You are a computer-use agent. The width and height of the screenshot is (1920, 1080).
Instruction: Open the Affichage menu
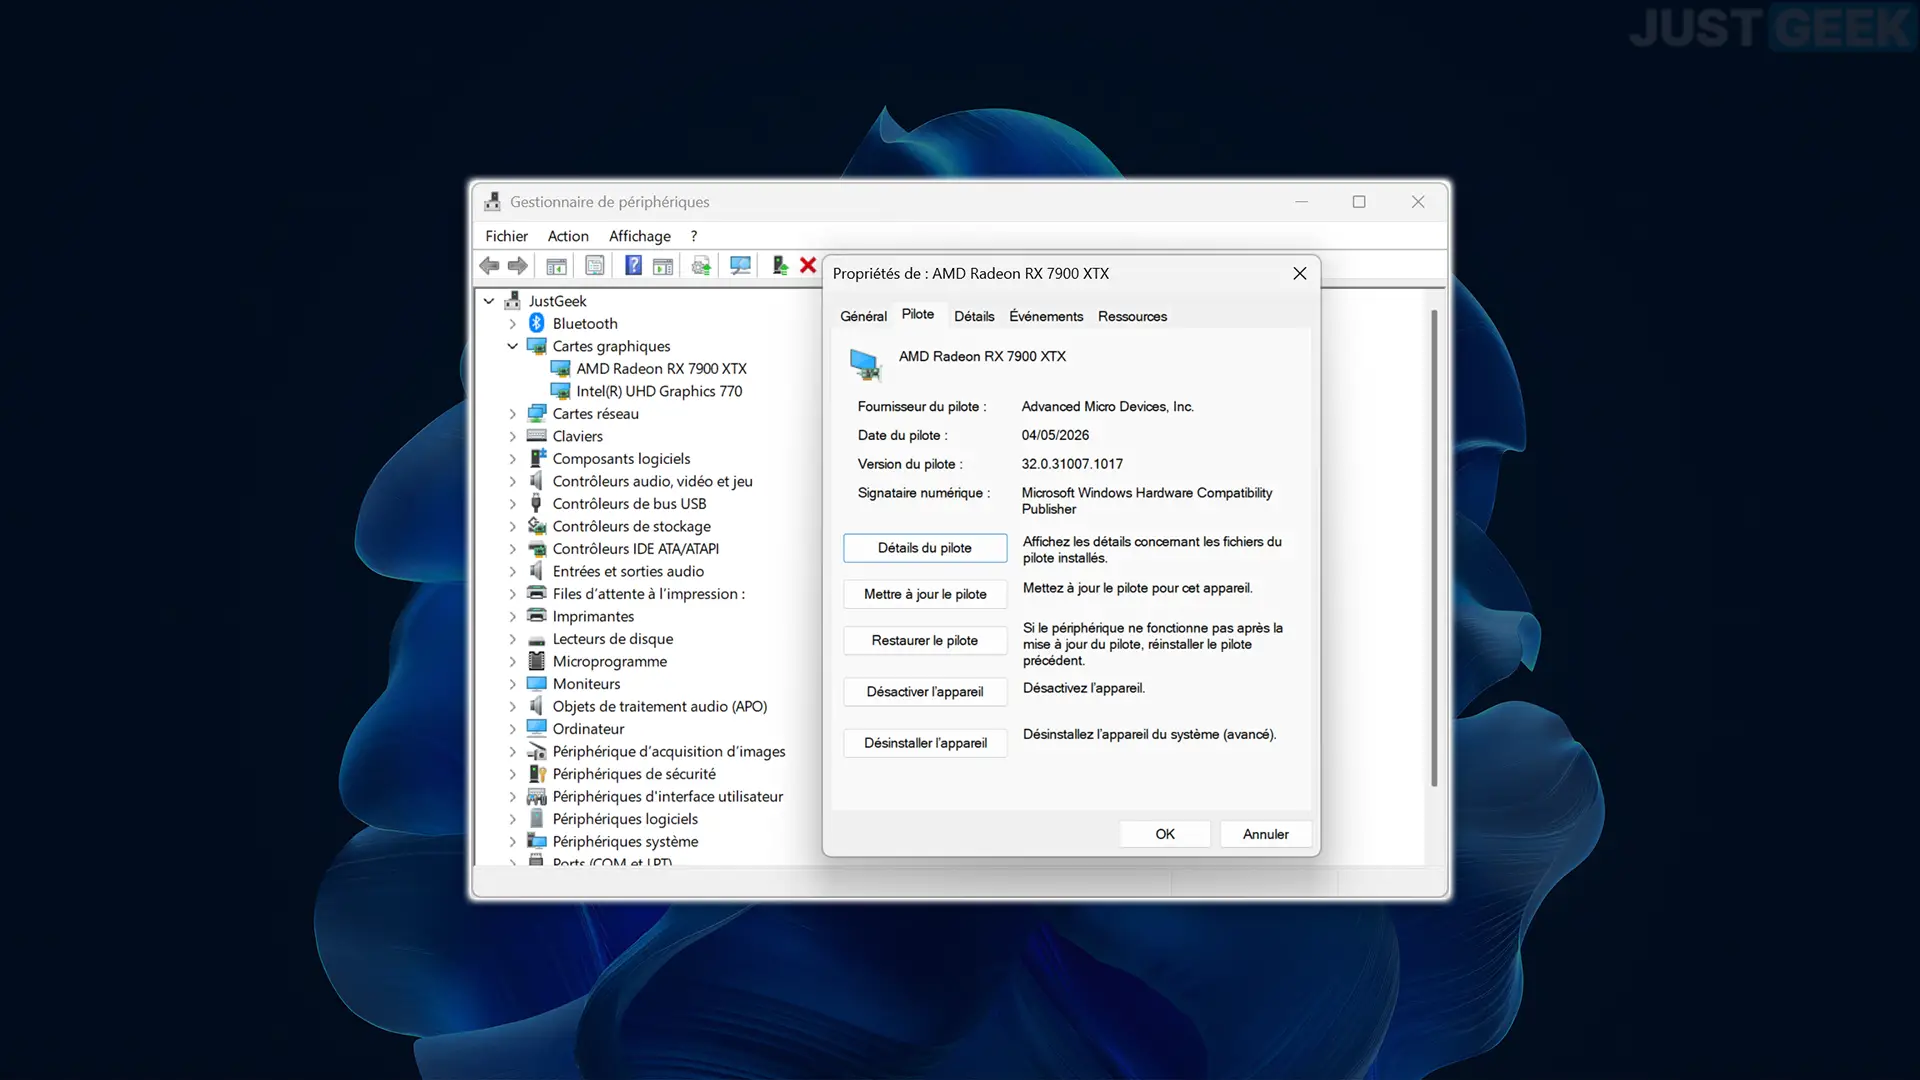point(639,236)
